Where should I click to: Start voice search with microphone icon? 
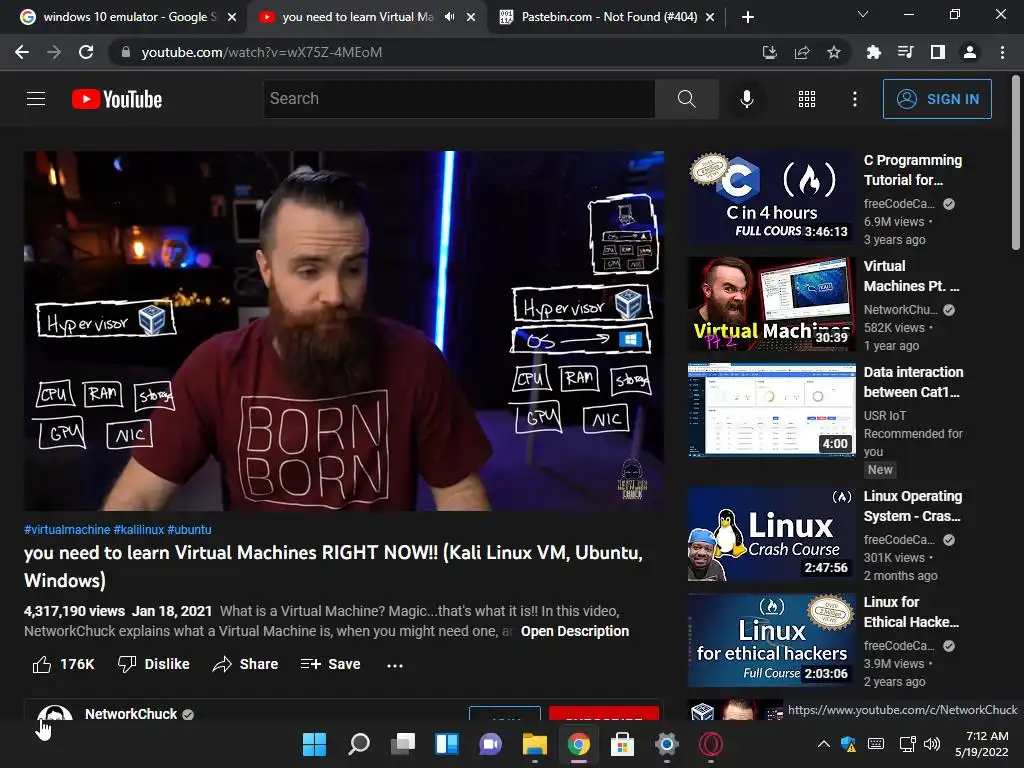746,99
